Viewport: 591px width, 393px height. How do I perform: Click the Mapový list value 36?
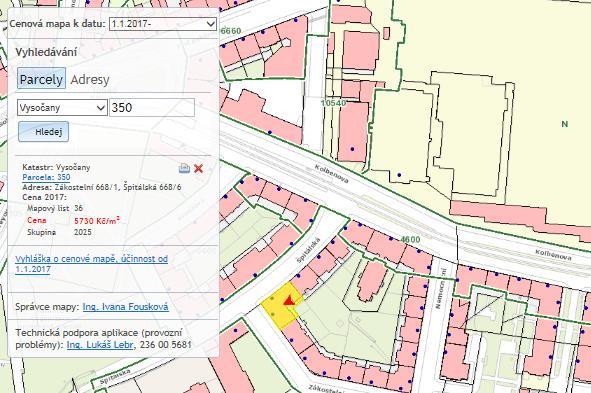click(x=78, y=208)
